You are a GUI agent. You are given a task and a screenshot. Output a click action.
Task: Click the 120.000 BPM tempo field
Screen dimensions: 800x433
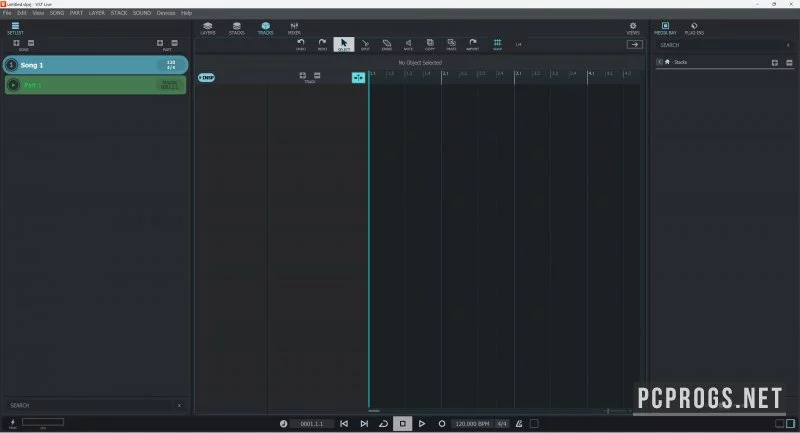(x=472, y=424)
